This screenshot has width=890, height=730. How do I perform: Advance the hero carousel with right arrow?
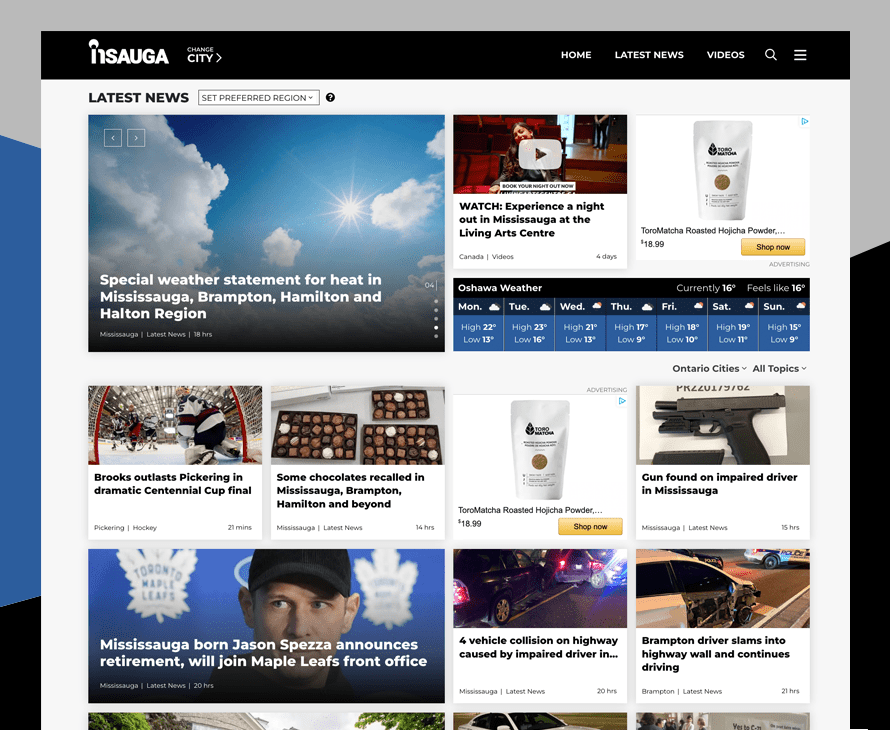[136, 138]
